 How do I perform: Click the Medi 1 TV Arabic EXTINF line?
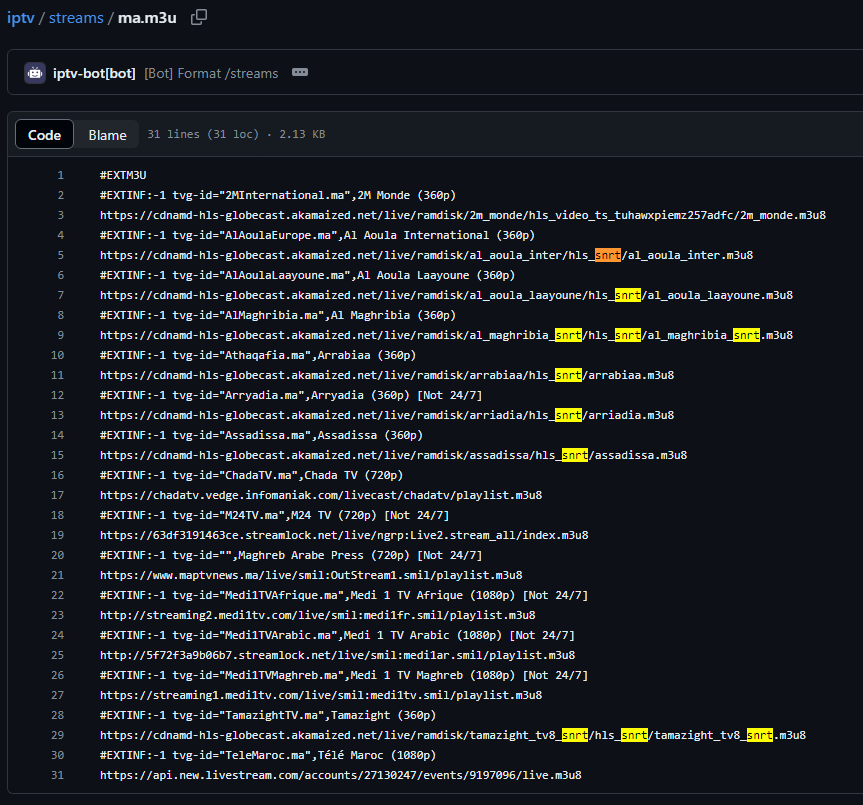(337, 635)
